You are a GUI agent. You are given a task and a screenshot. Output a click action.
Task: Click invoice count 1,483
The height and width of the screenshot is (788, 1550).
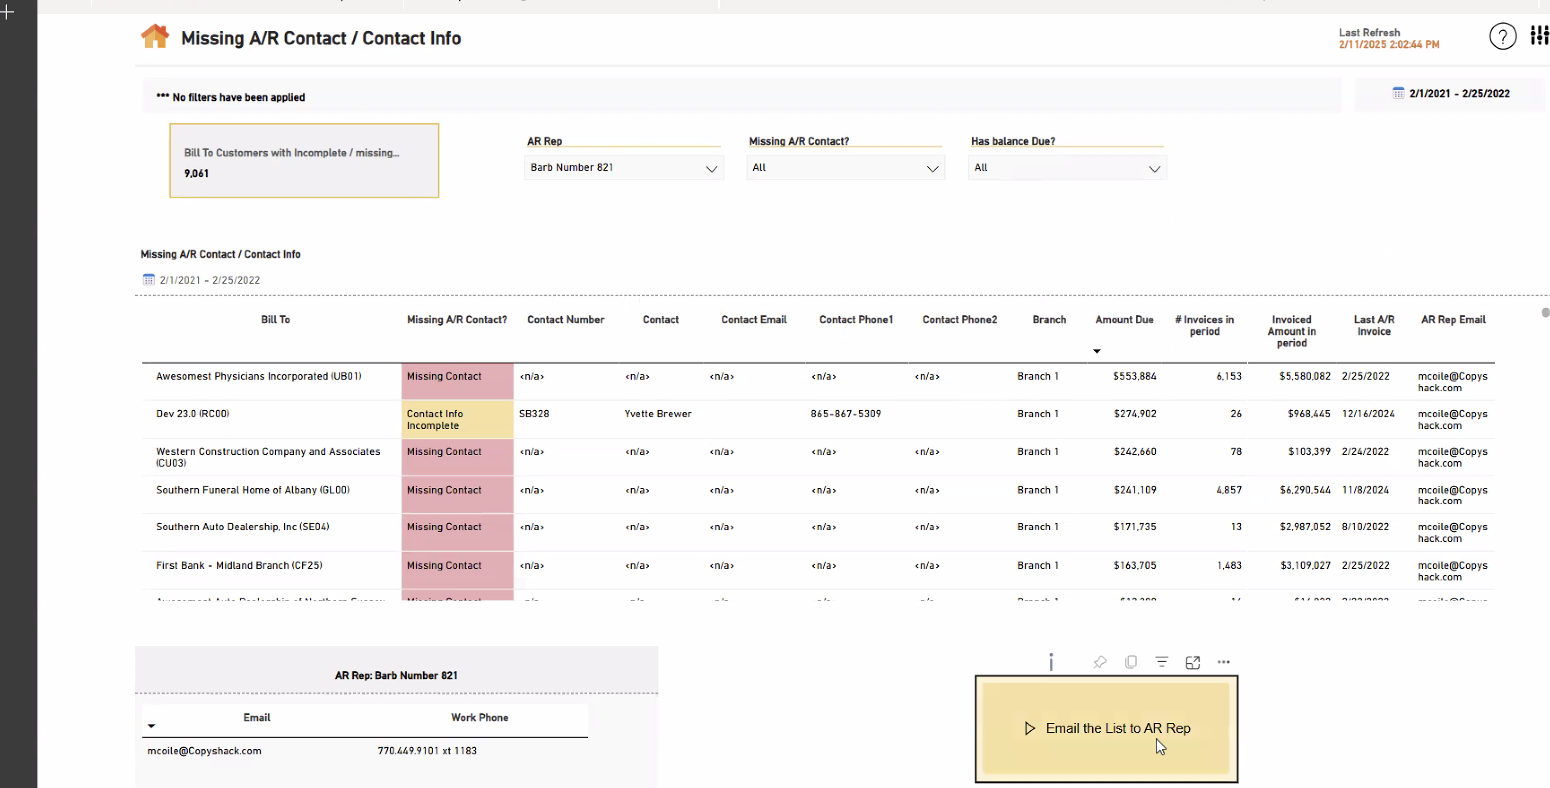1229,566
